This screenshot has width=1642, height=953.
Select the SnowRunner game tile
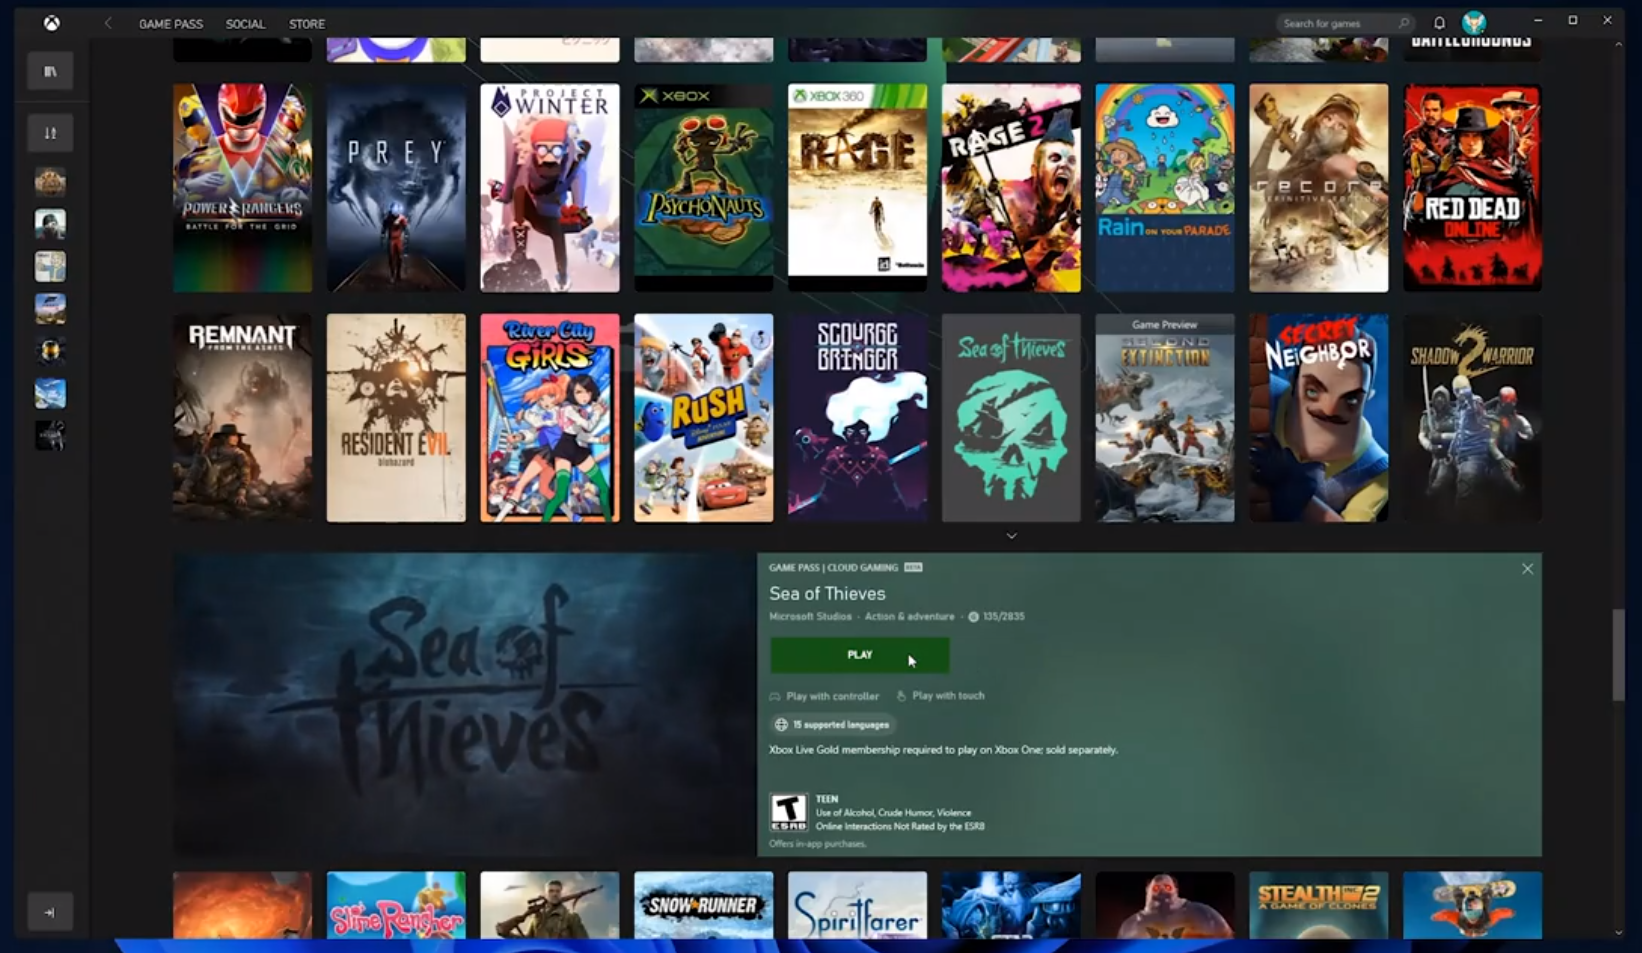[x=703, y=905]
